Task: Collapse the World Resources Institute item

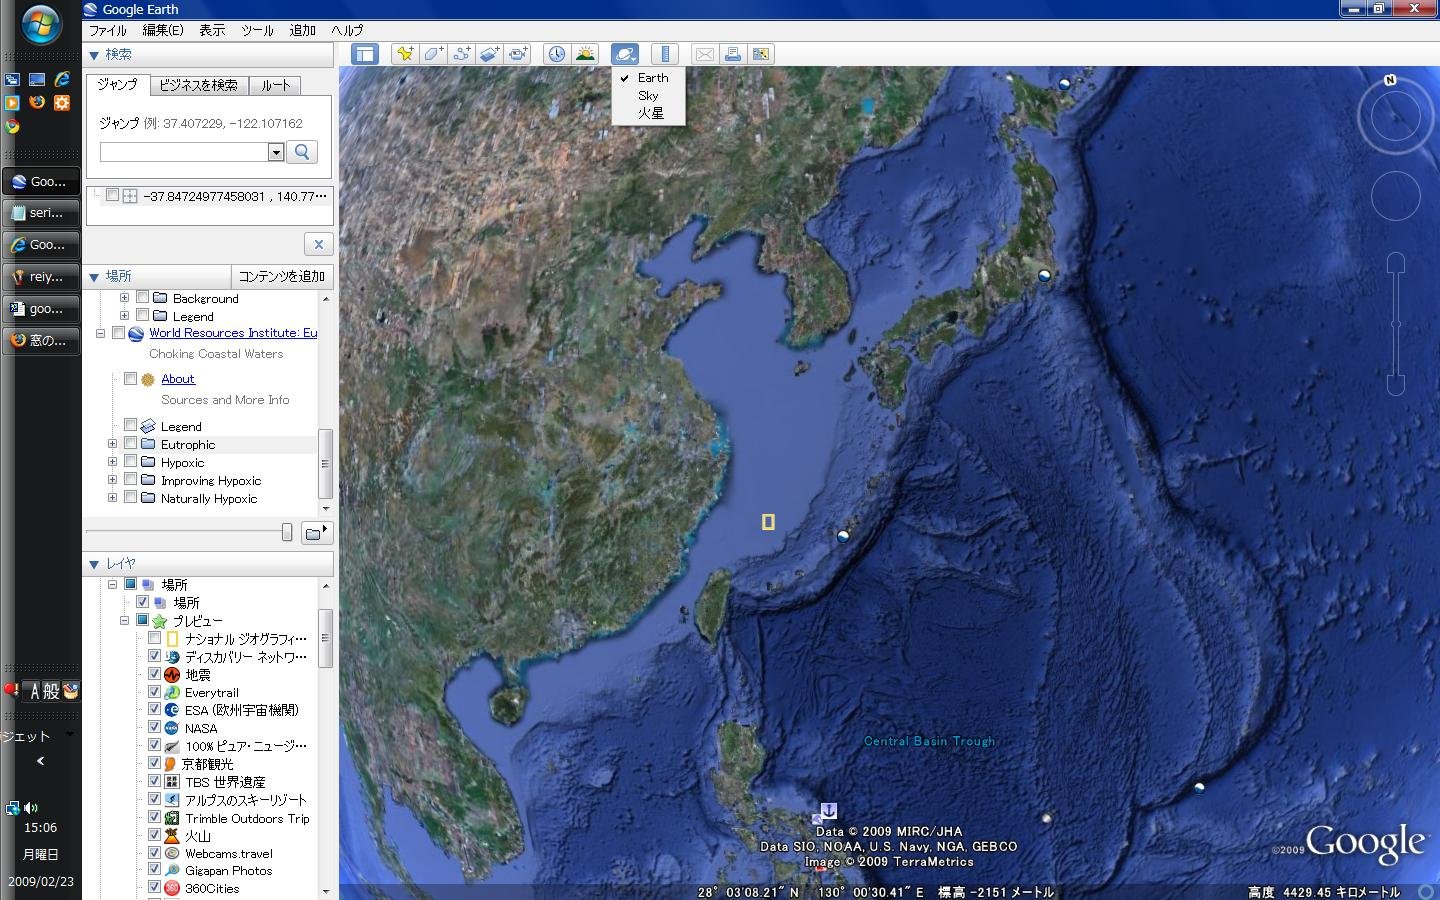Action: point(100,333)
